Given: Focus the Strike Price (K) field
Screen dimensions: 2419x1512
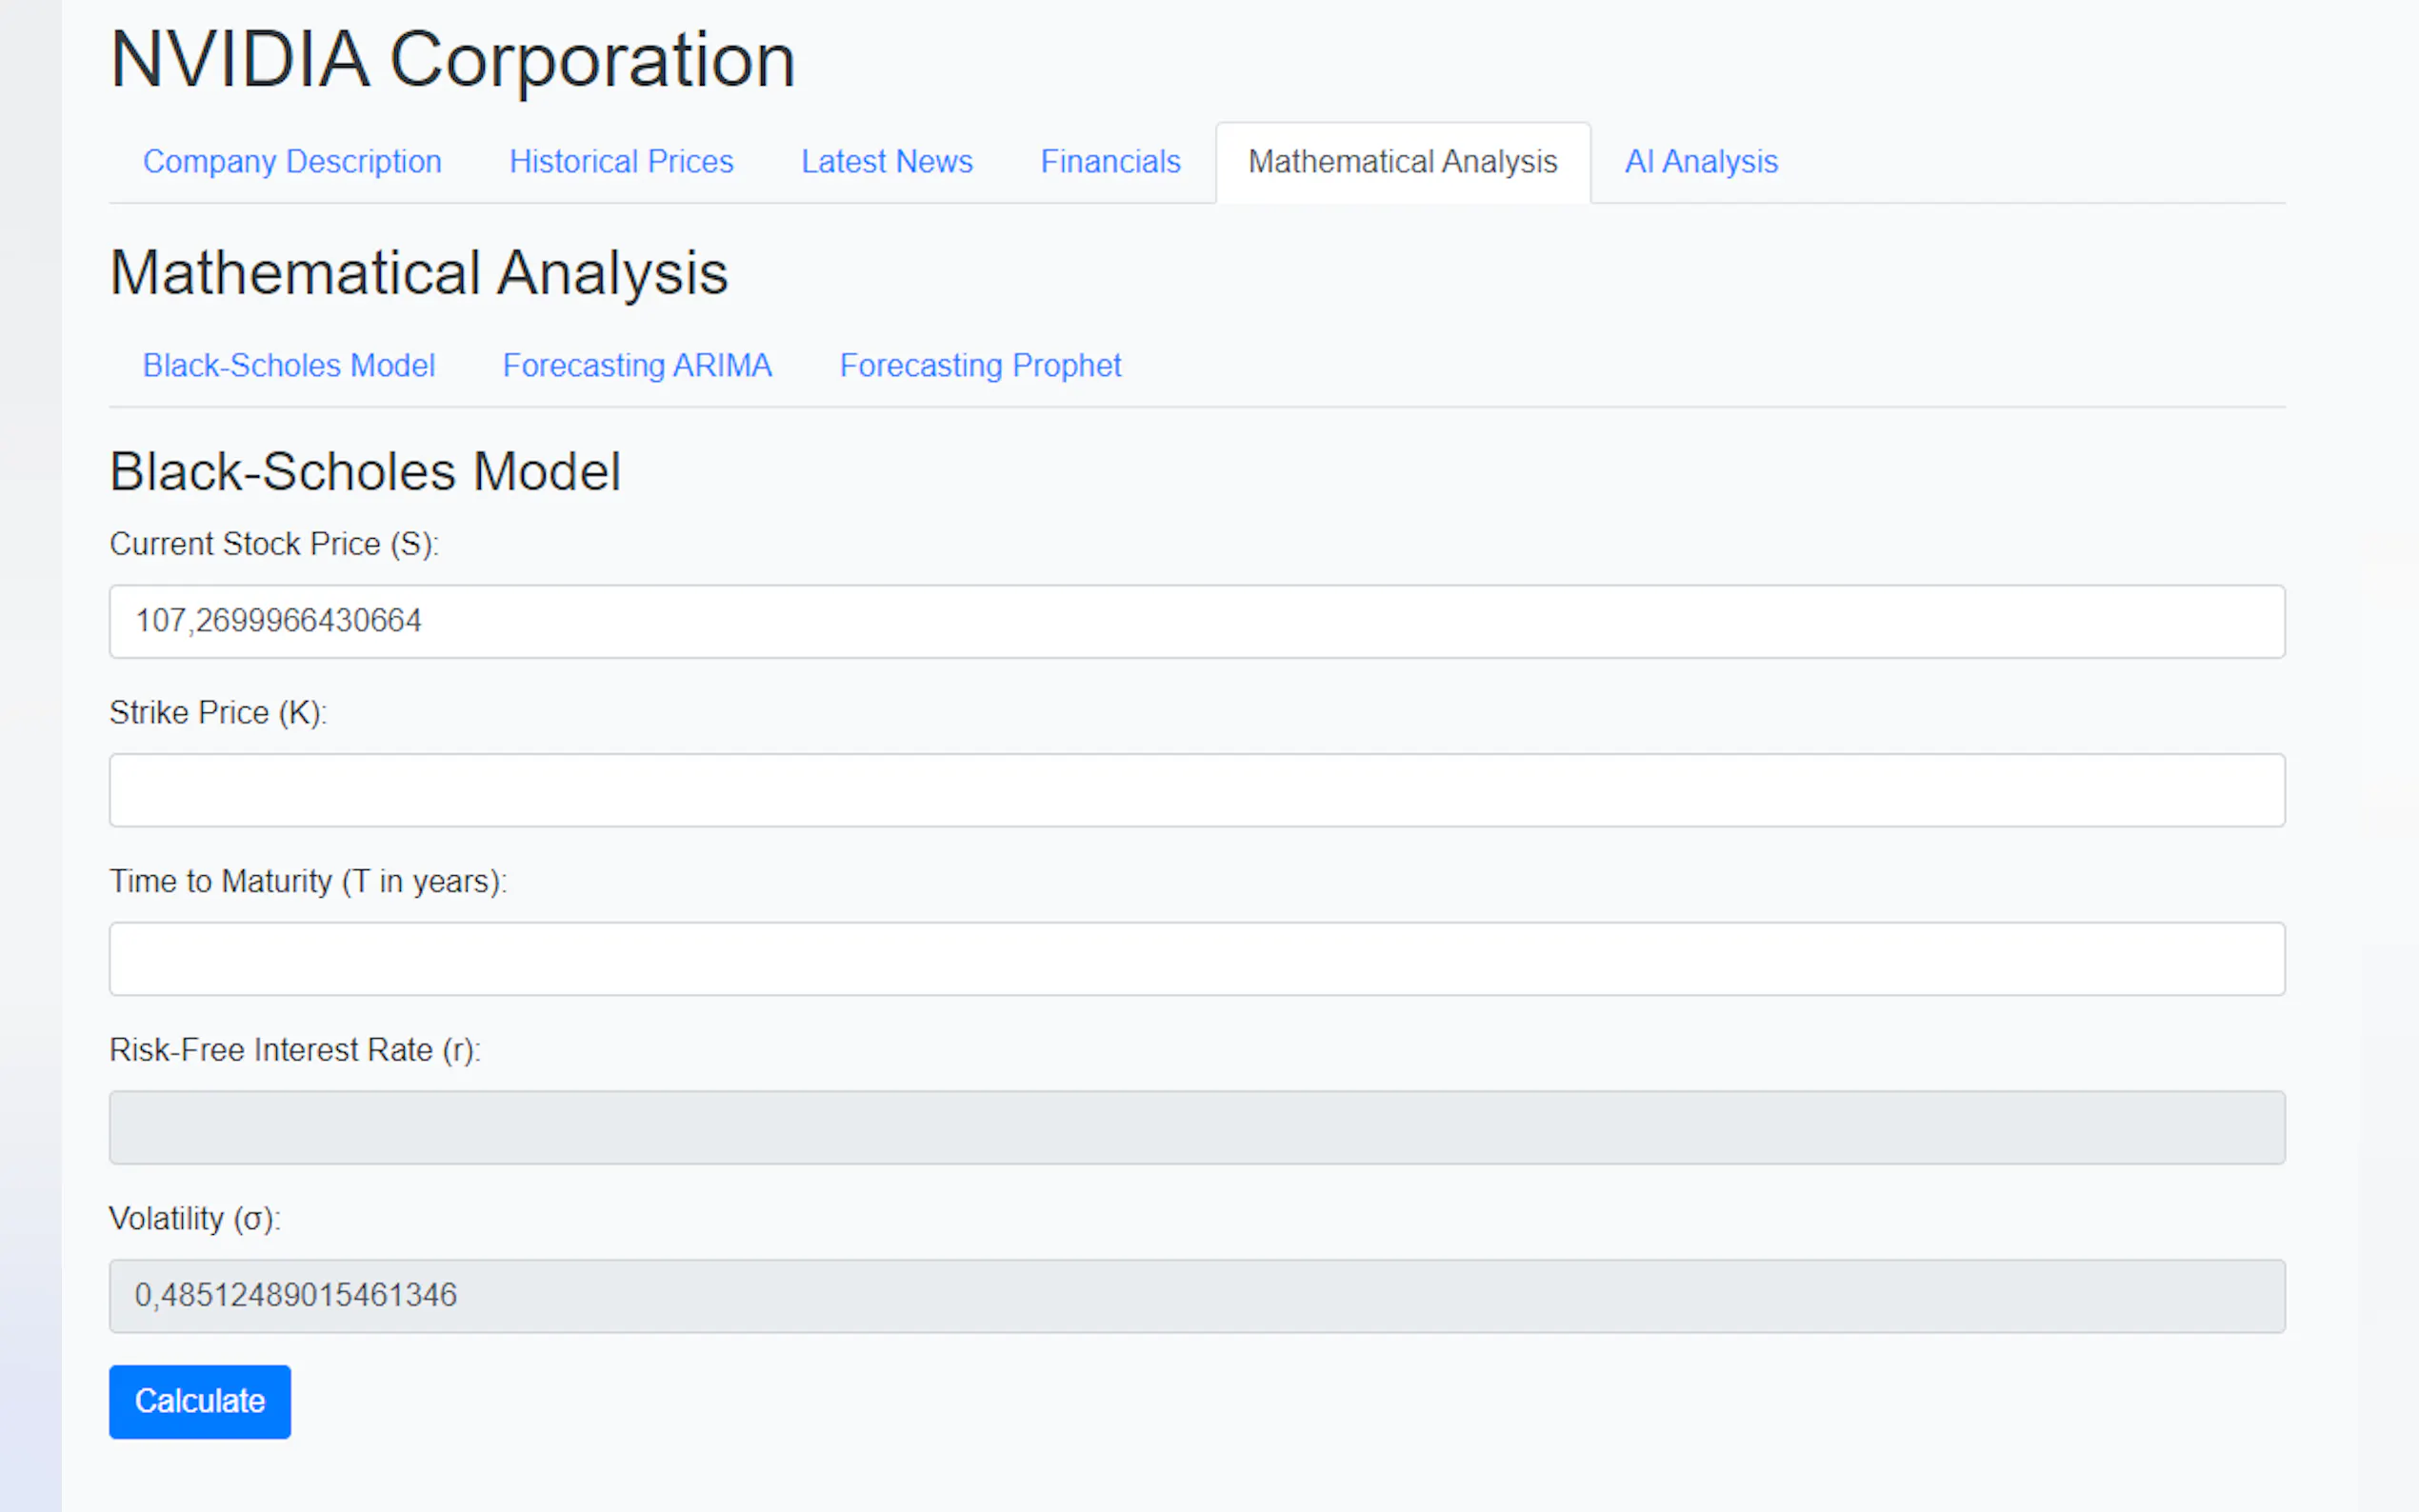Looking at the screenshot, I should click(x=1196, y=790).
